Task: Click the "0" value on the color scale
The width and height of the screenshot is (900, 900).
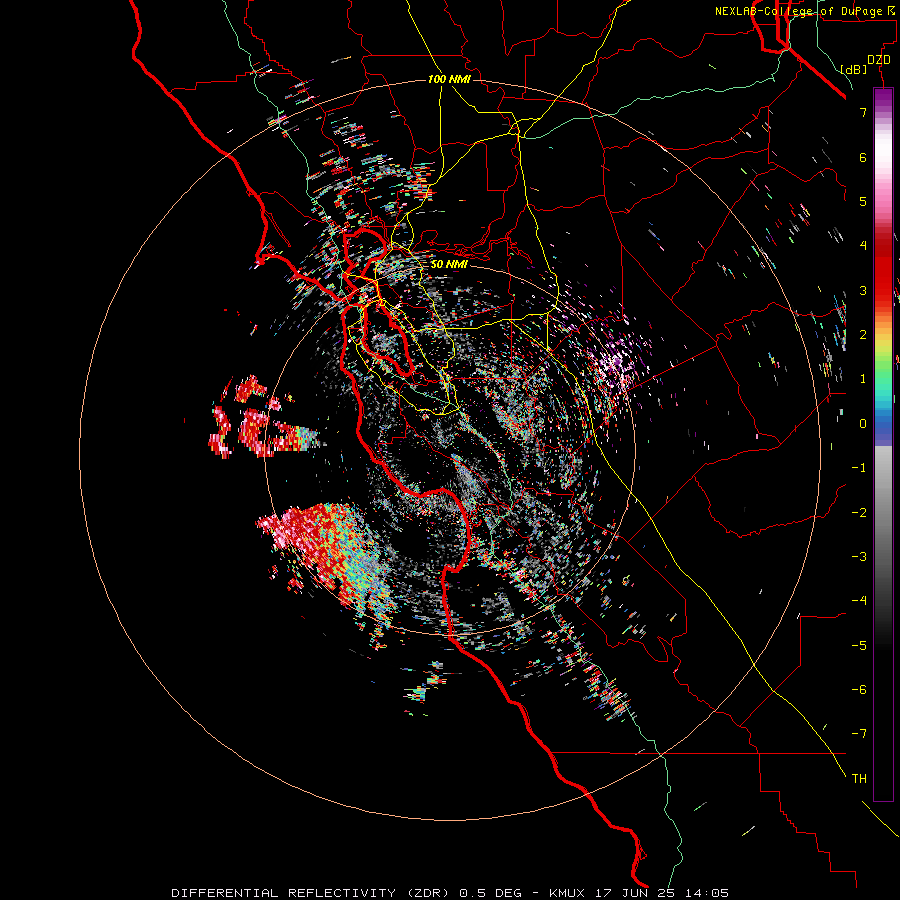Action: coord(863,424)
